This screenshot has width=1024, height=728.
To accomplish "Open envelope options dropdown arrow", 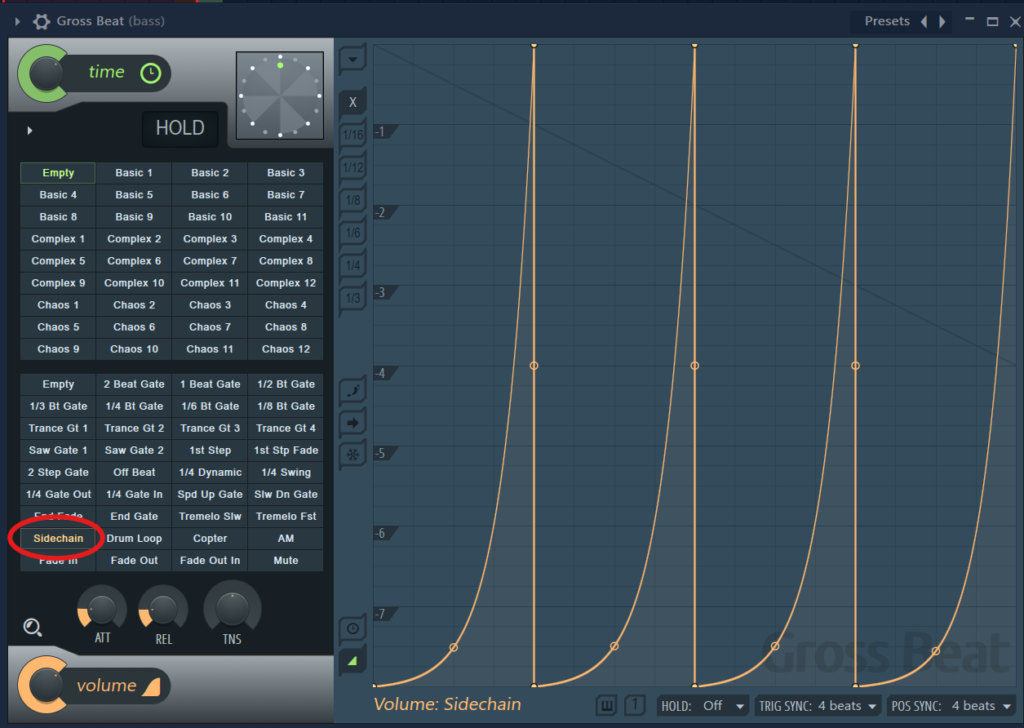I will pyautogui.click(x=352, y=60).
